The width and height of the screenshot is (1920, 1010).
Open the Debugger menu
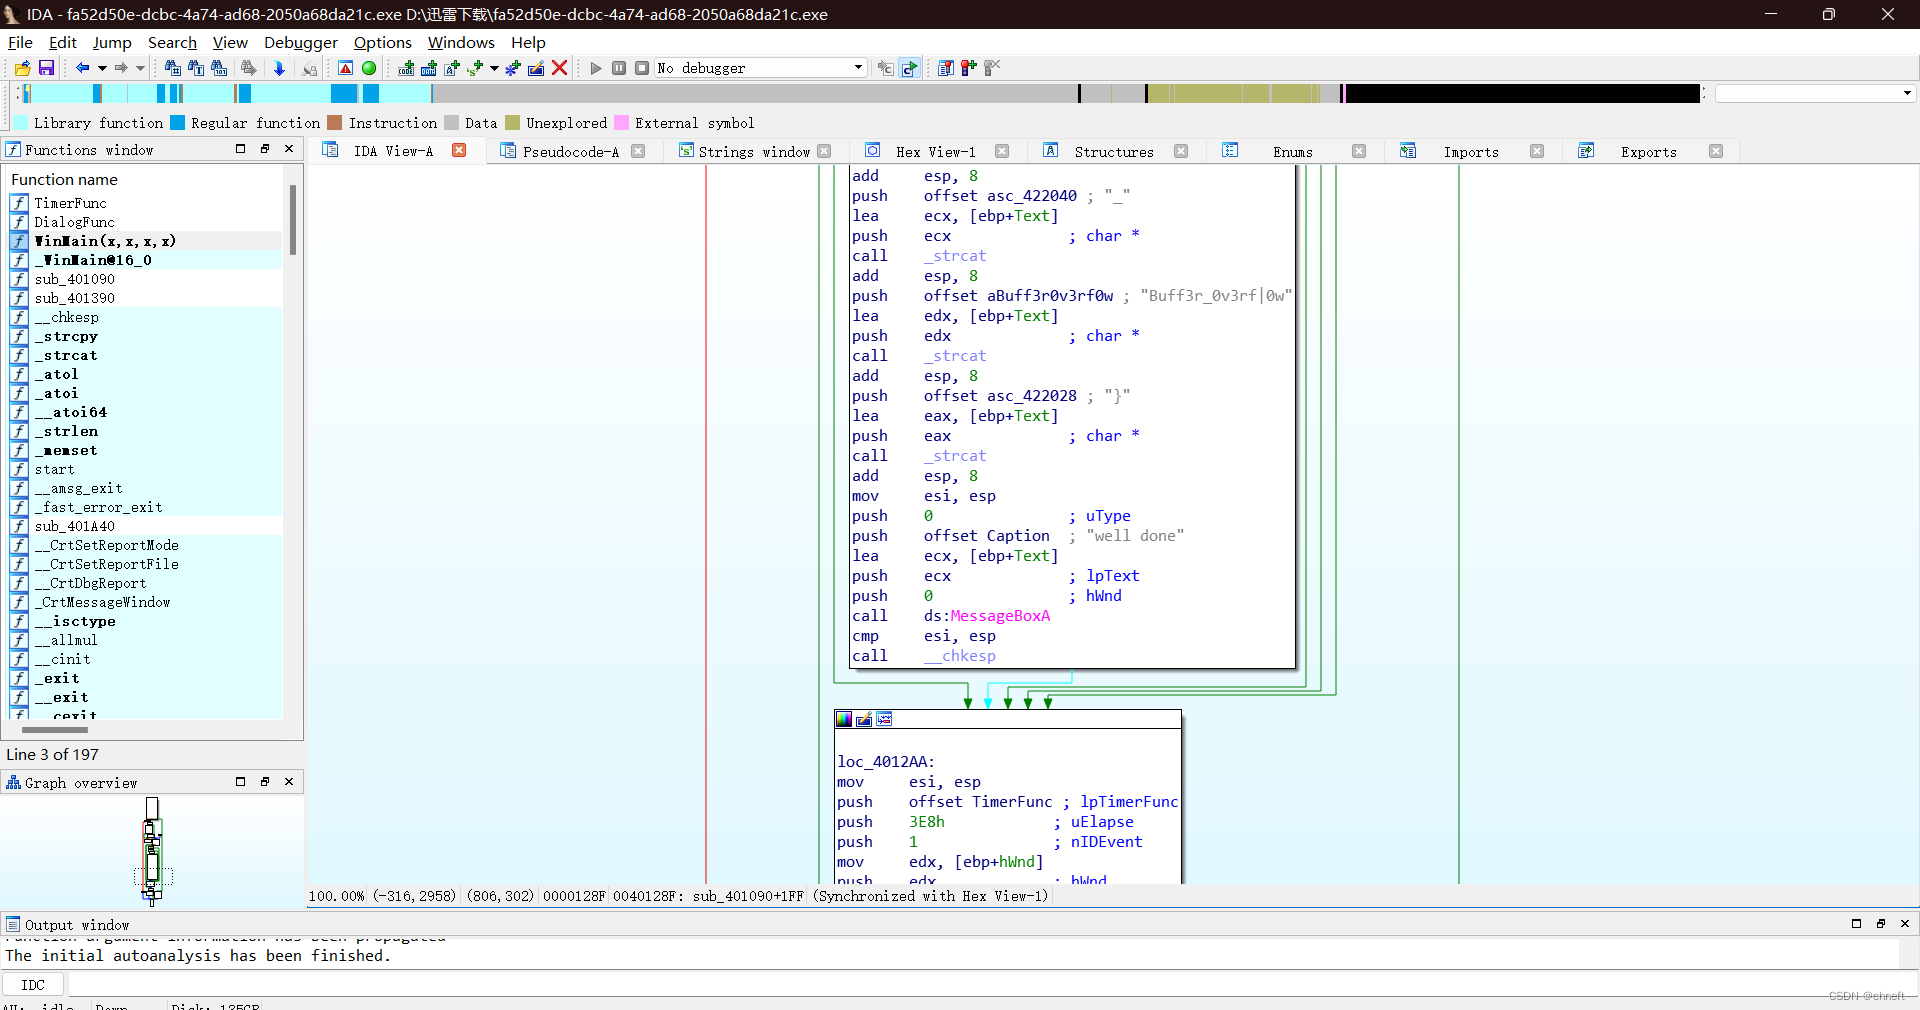click(301, 42)
